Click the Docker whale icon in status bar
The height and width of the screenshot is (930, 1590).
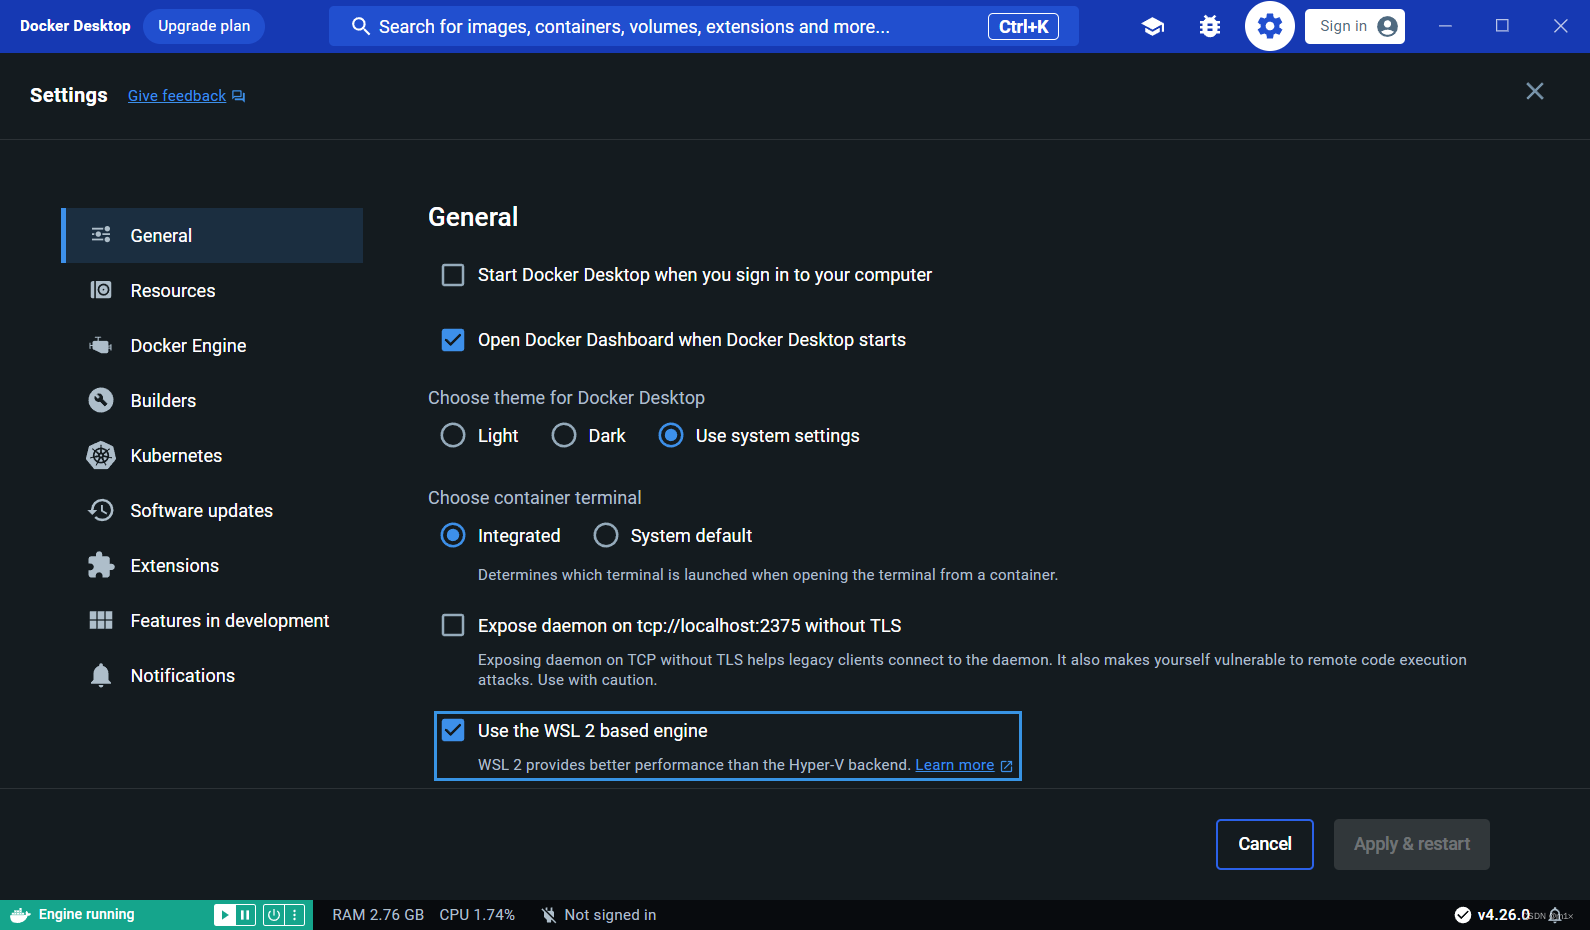(20, 914)
